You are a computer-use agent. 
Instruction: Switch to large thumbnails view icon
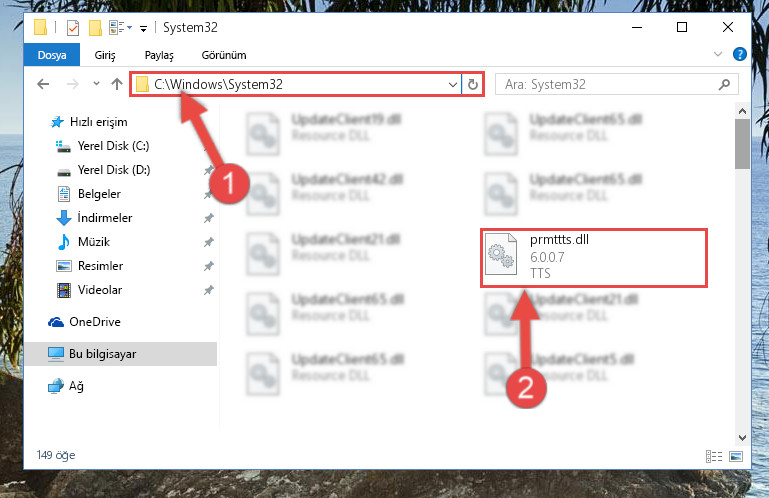click(736, 456)
